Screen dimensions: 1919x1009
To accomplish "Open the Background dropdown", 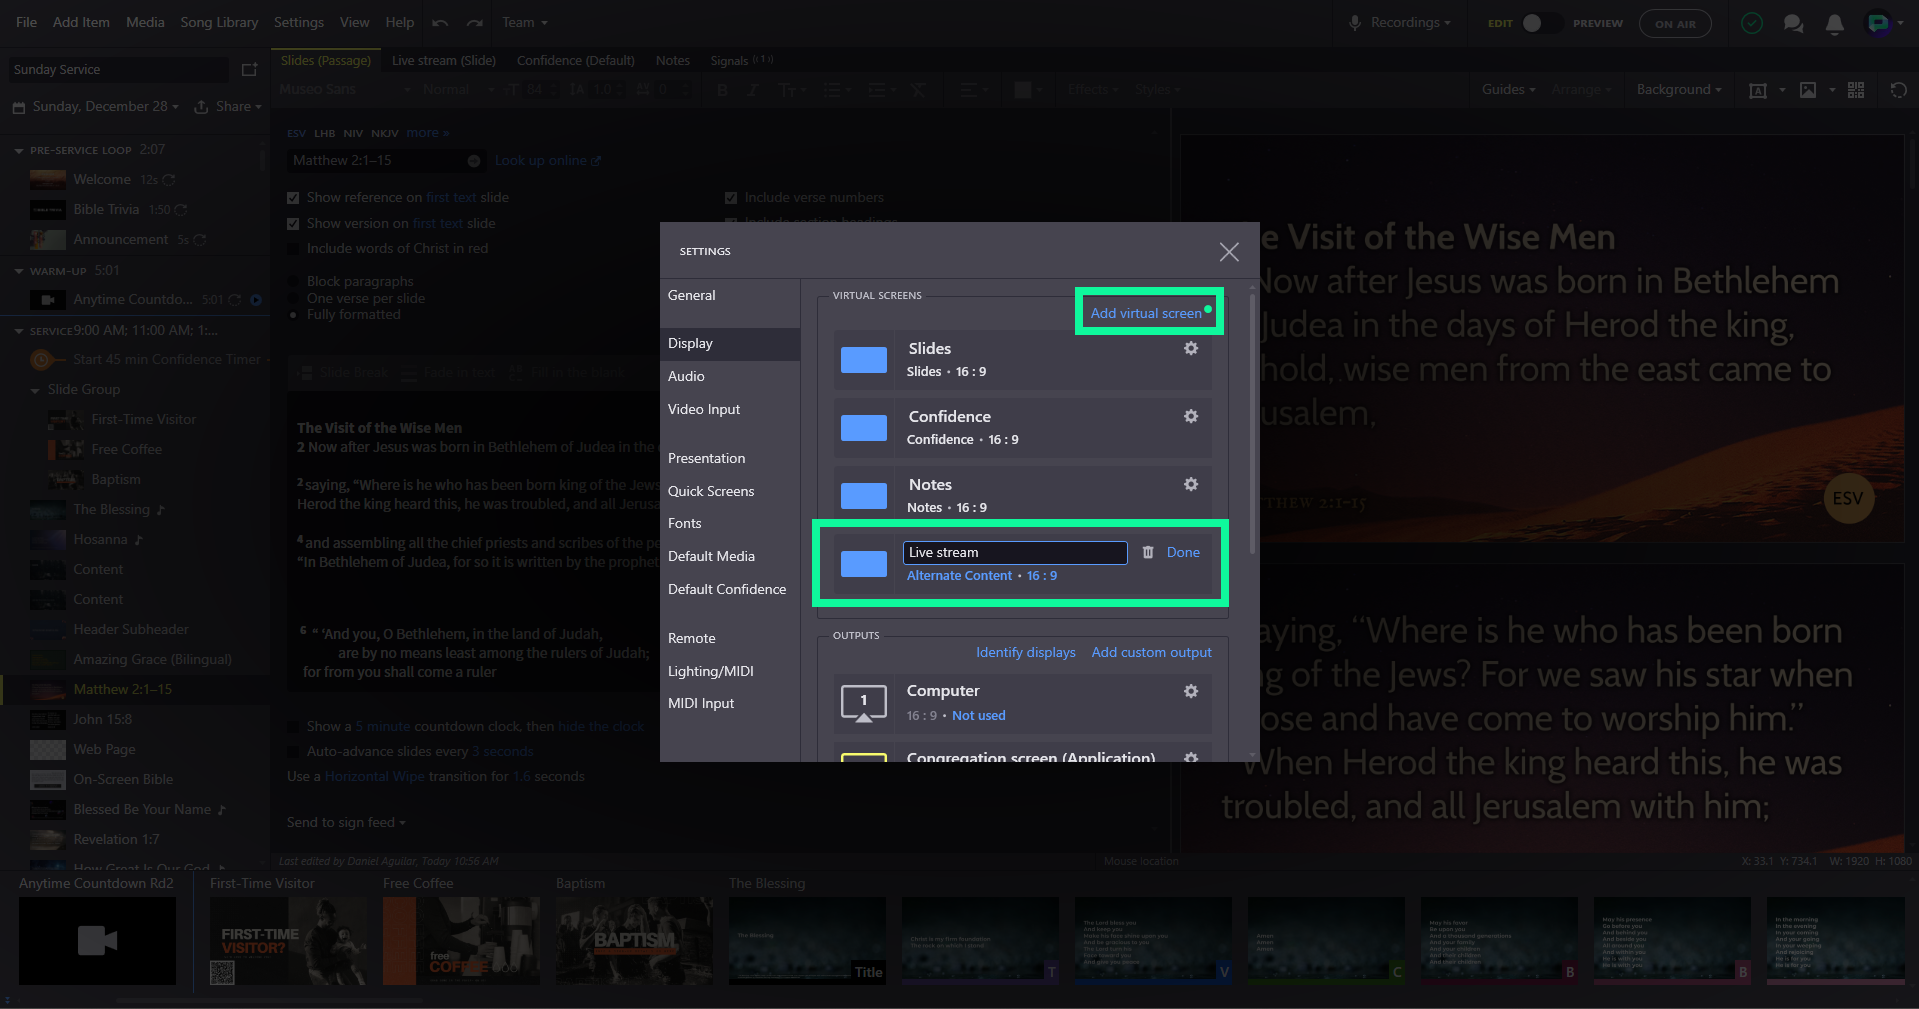I will coord(1679,89).
